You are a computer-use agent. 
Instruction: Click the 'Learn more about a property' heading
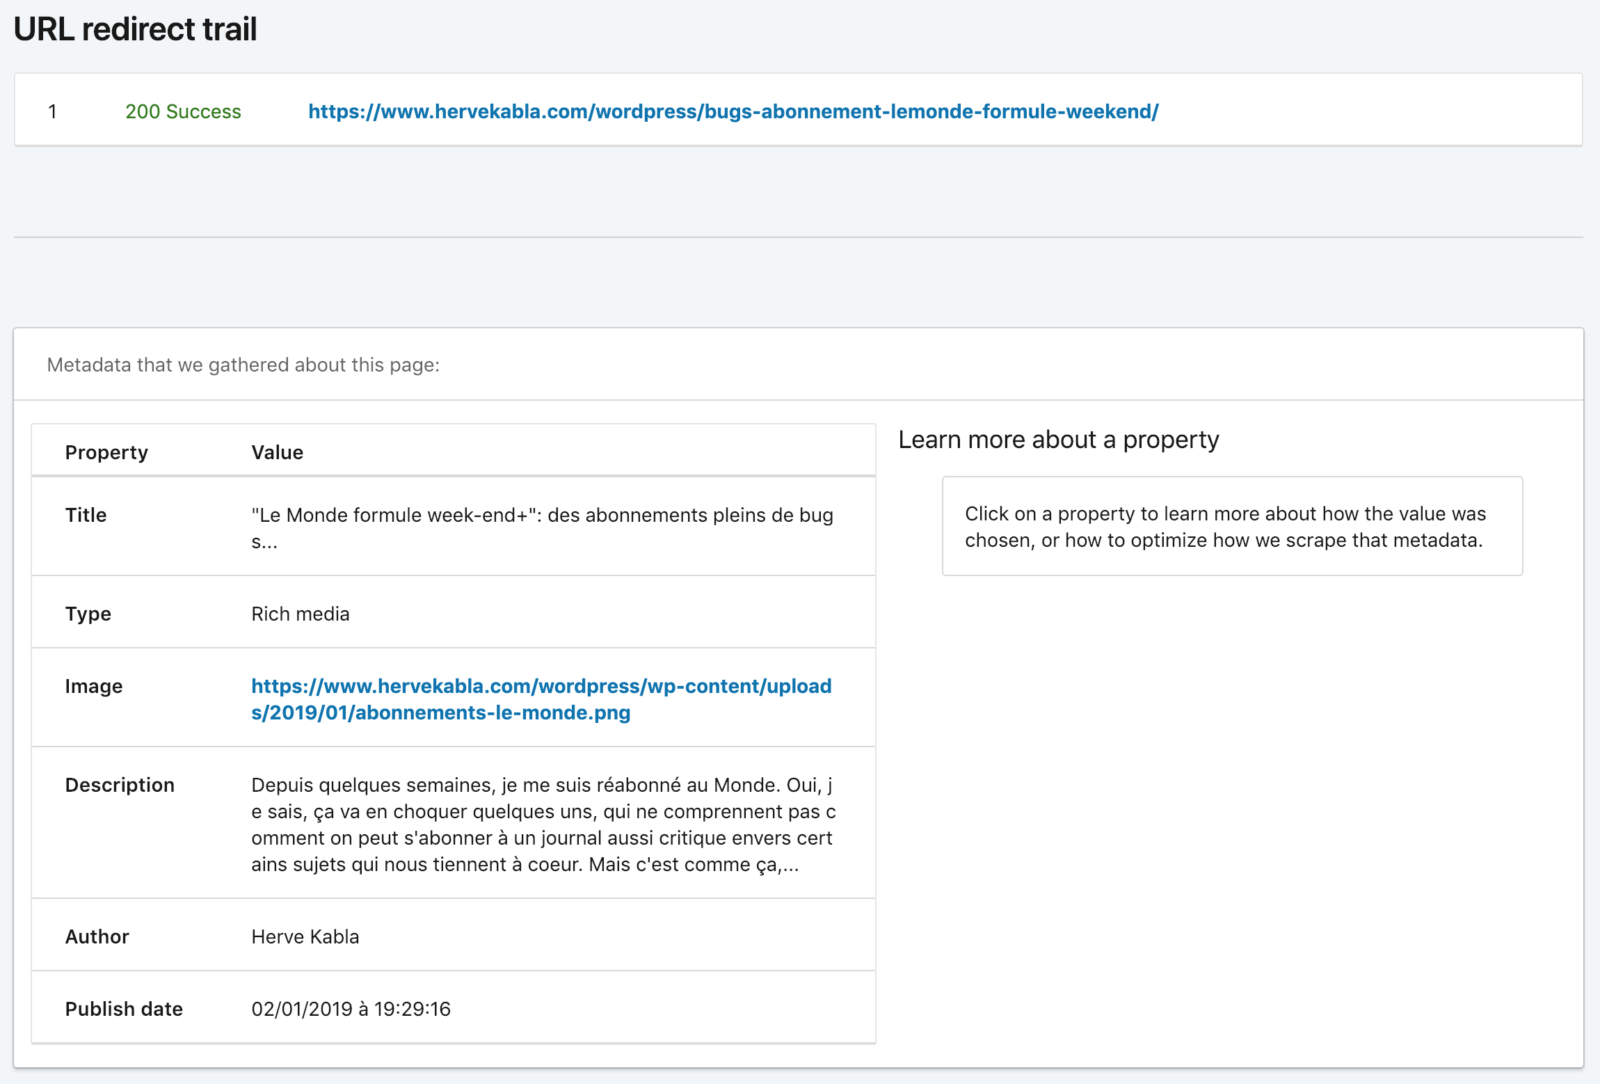[1059, 440]
